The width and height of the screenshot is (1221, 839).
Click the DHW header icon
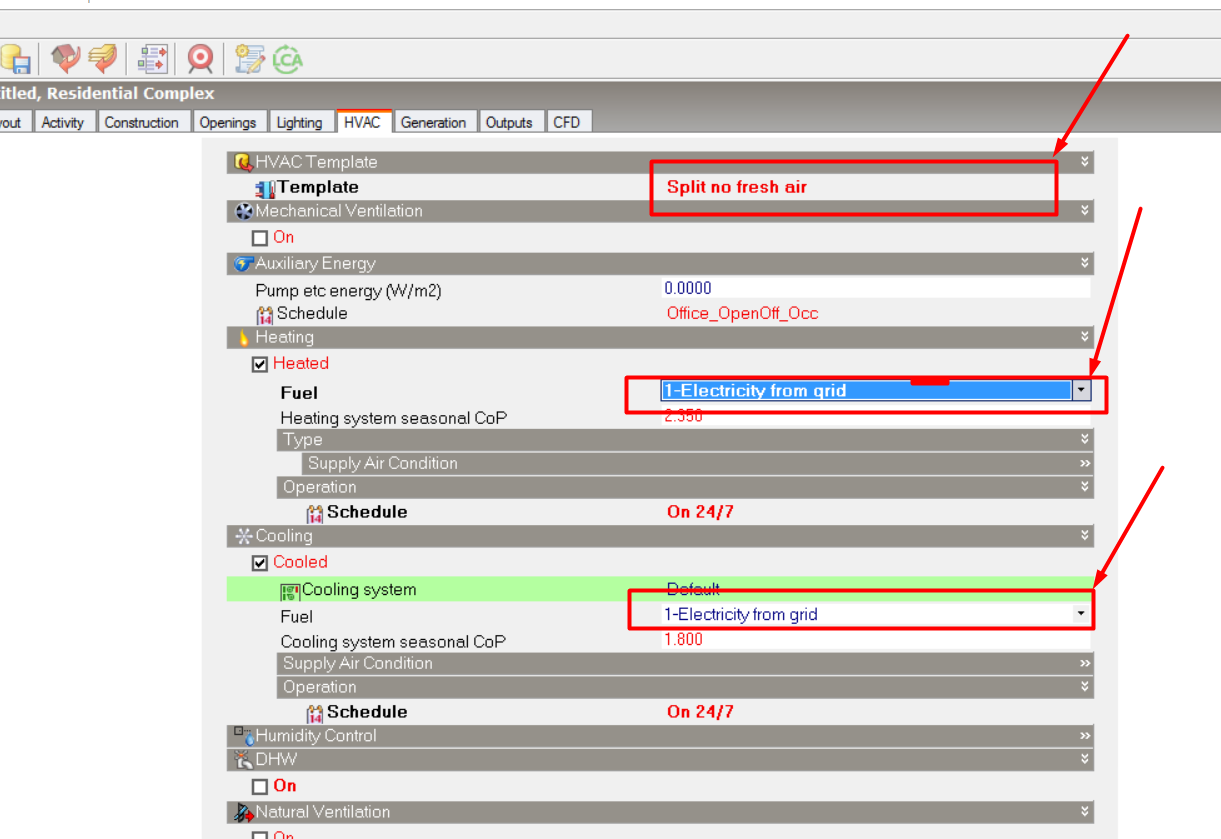click(244, 760)
